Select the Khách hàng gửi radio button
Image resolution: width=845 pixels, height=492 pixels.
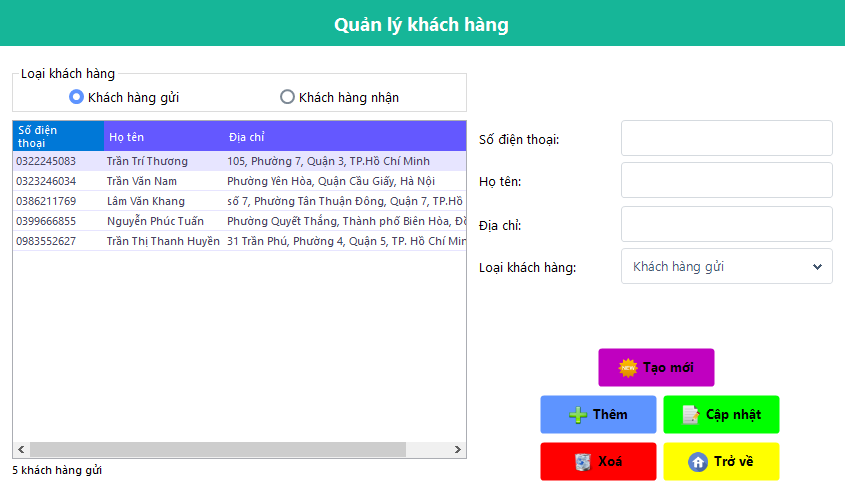click(x=76, y=97)
